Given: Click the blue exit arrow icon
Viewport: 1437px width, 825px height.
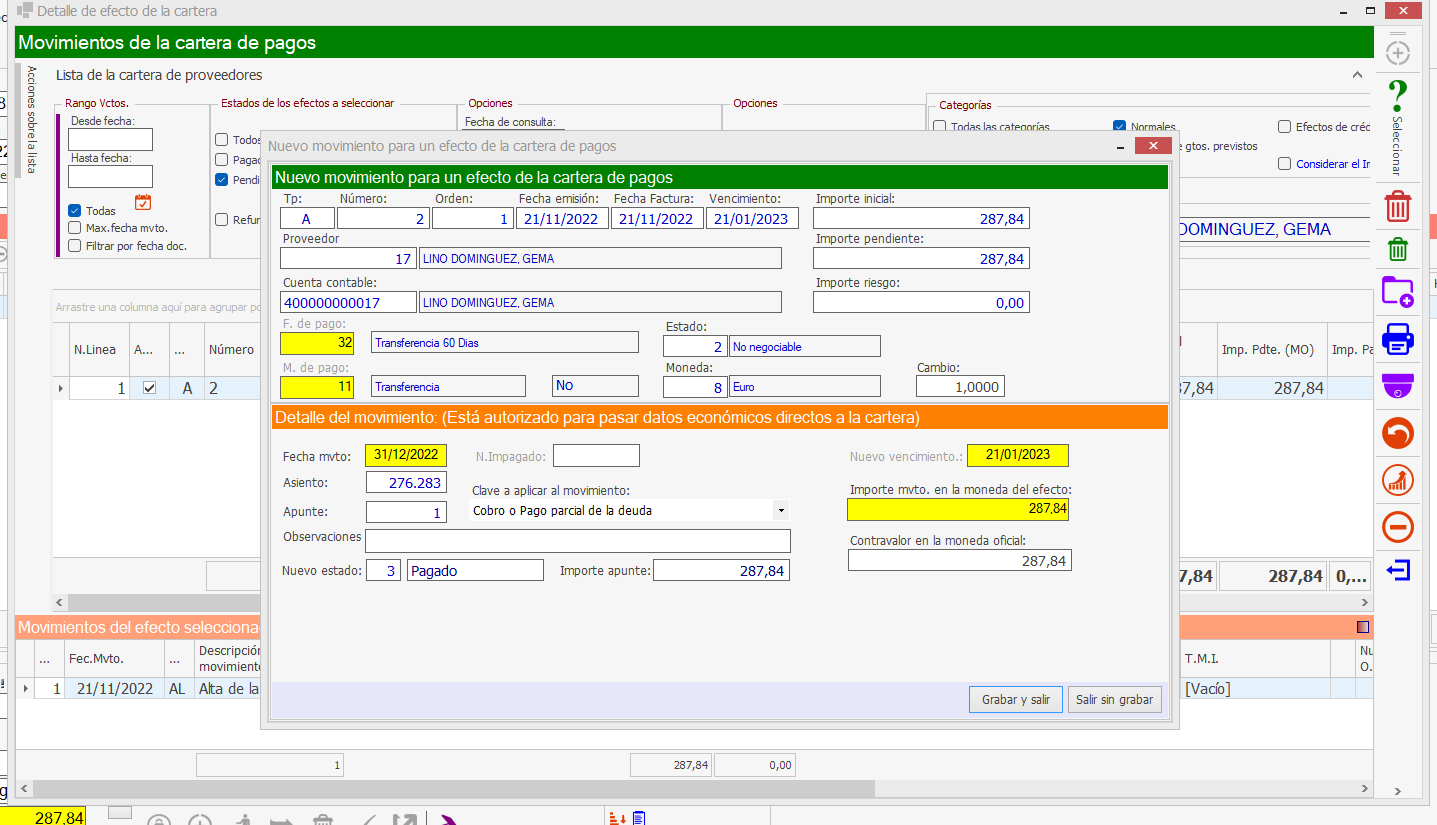Looking at the screenshot, I should [1397, 570].
